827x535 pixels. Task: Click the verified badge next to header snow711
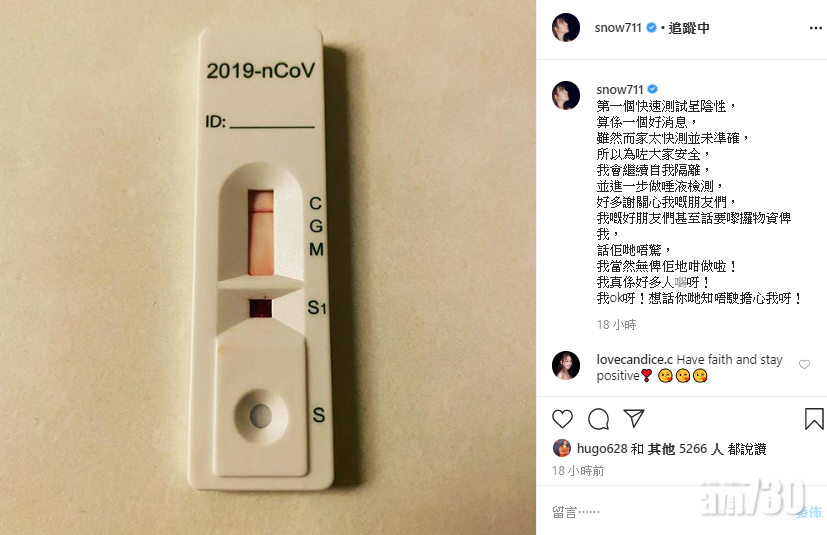coord(651,27)
